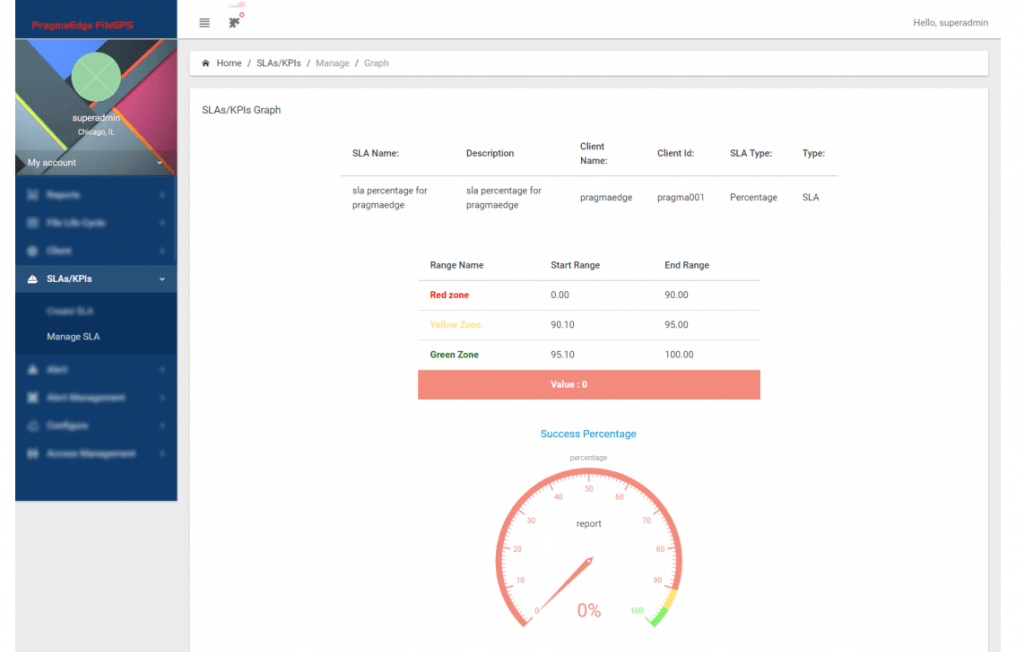Open Manage SLA in the sidebar

(73, 337)
